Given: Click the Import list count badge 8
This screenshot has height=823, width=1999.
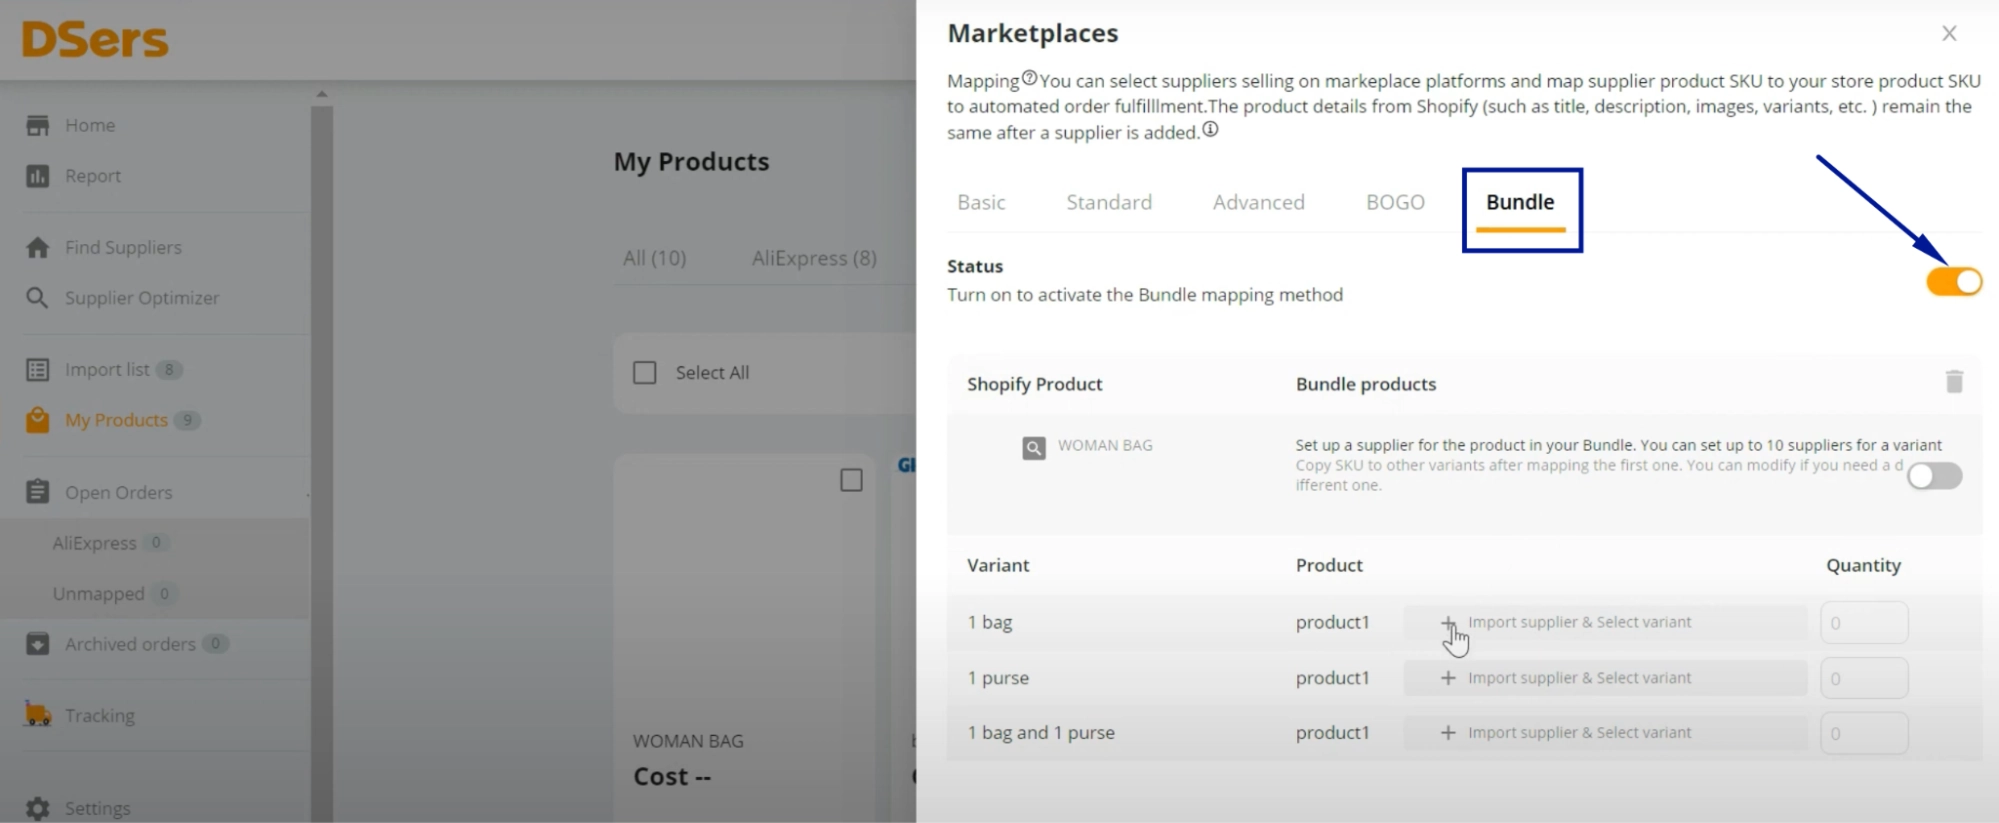Looking at the screenshot, I should tap(169, 370).
